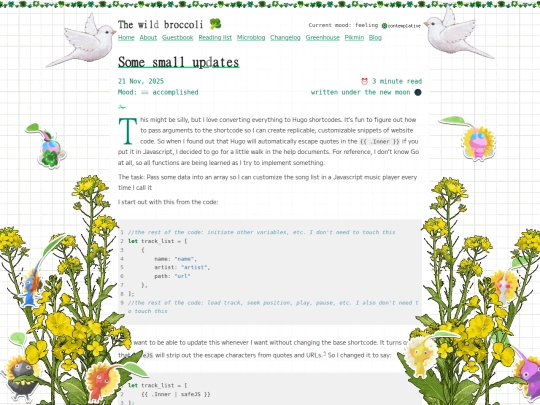The height and width of the screenshot is (405, 540).
Task: Open the Home page link
Action: 126,38
